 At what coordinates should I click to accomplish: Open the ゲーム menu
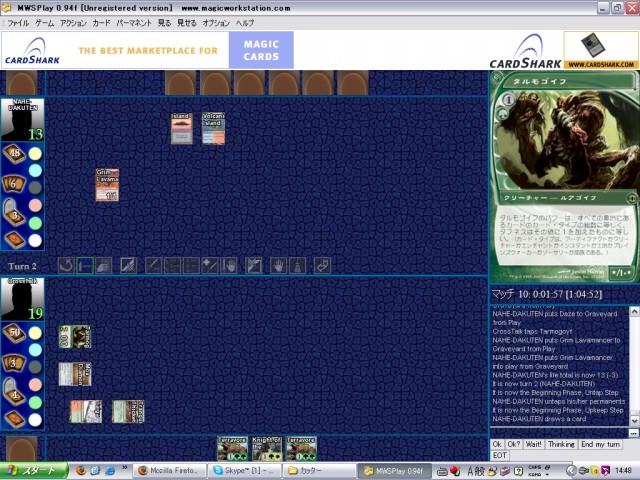(x=44, y=23)
